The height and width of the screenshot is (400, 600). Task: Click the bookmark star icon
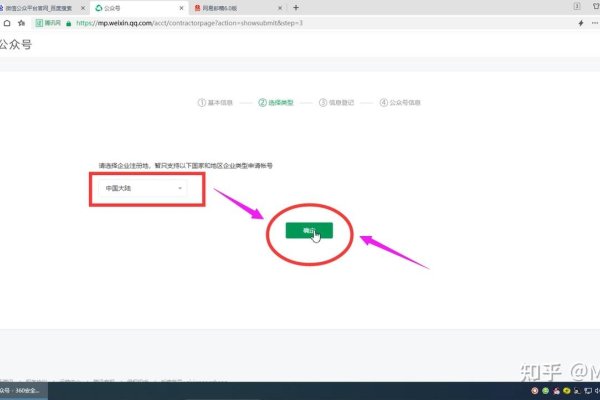(21, 23)
